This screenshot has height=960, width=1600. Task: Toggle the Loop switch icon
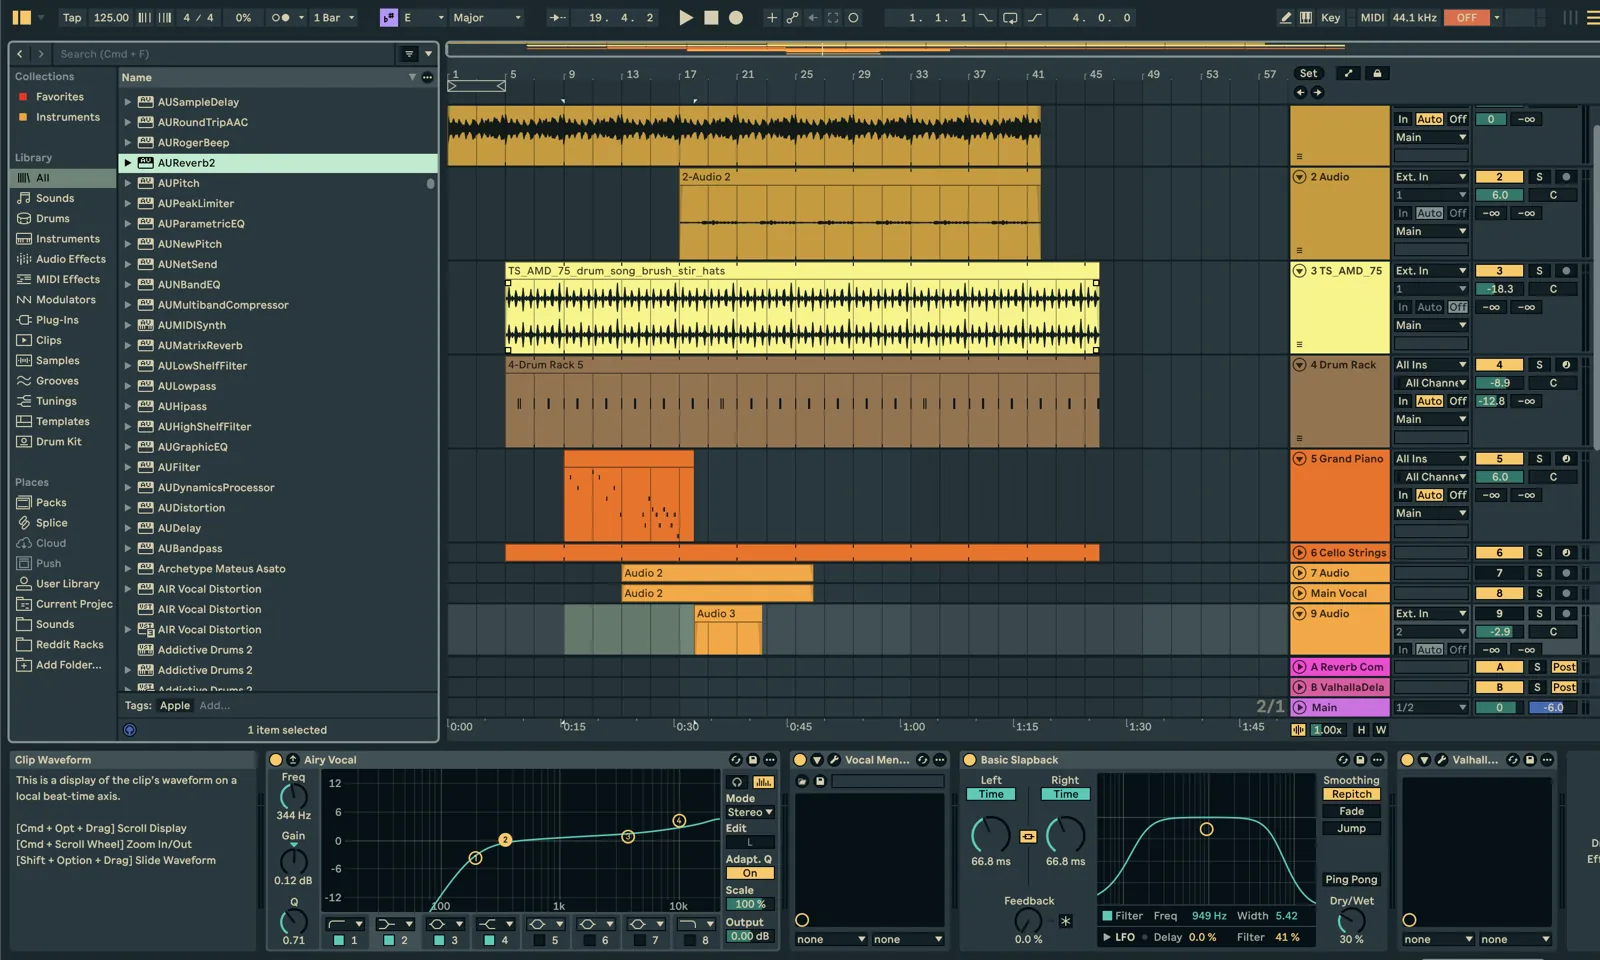(x=1010, y=17)
